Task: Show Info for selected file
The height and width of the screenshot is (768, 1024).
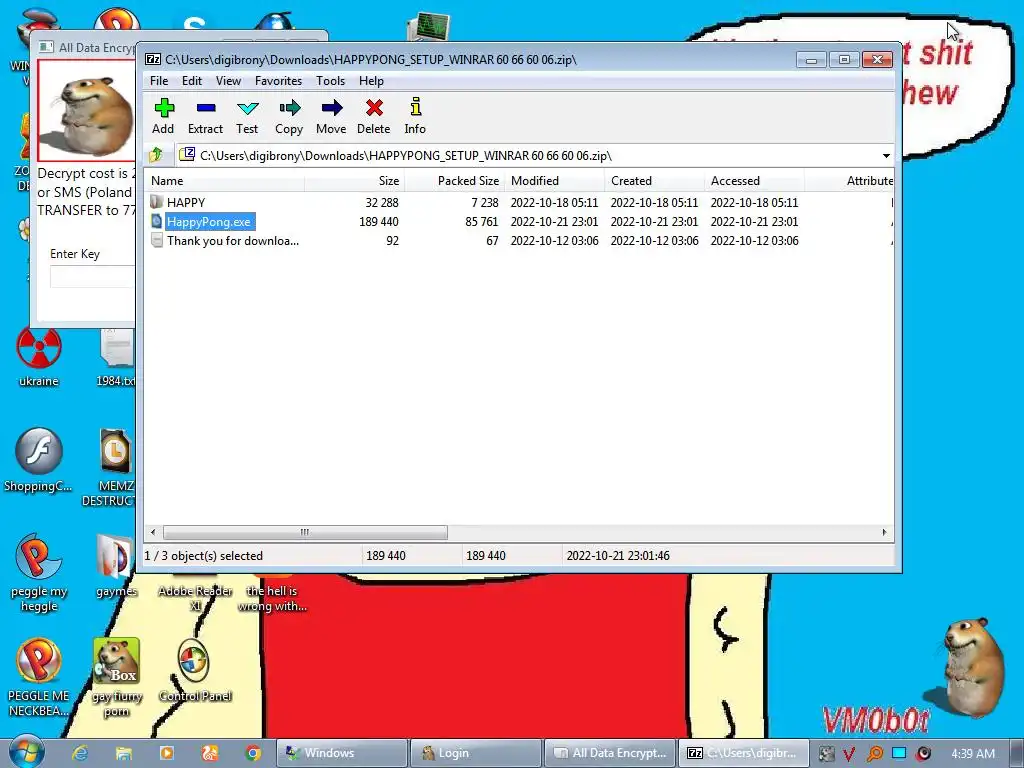Action: tap(415, 116)
